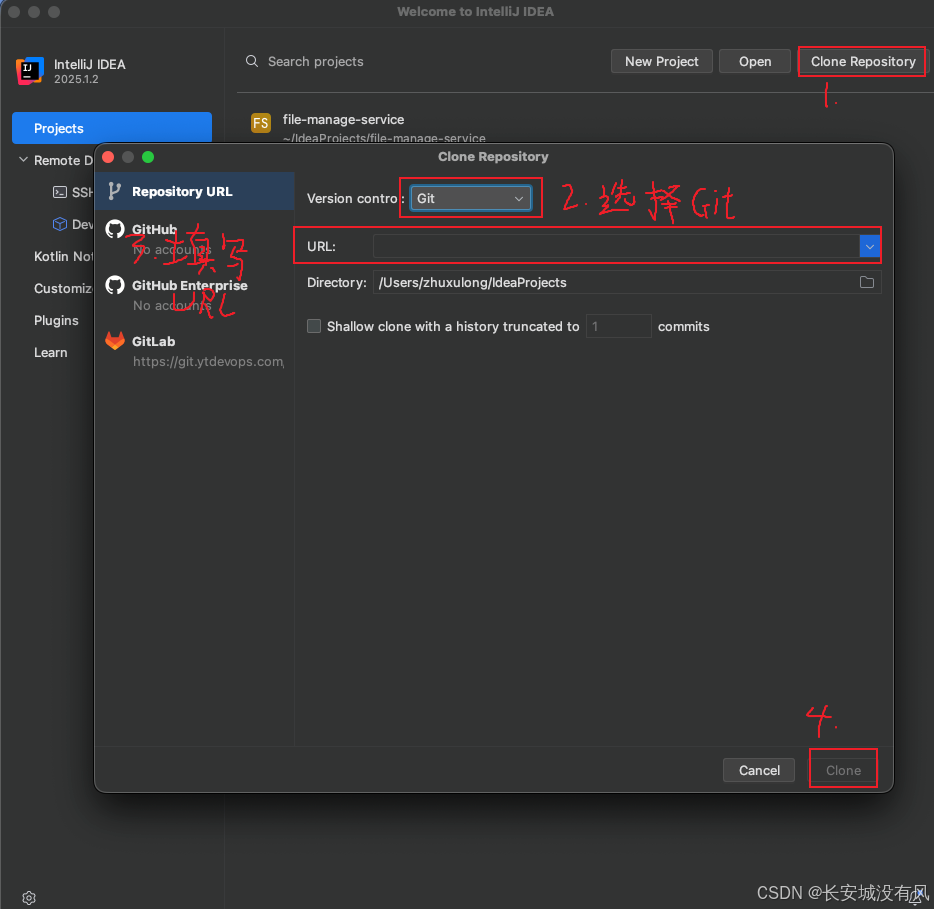Open the Plugins section
This screenshot has width=934, height=909.
56,320
